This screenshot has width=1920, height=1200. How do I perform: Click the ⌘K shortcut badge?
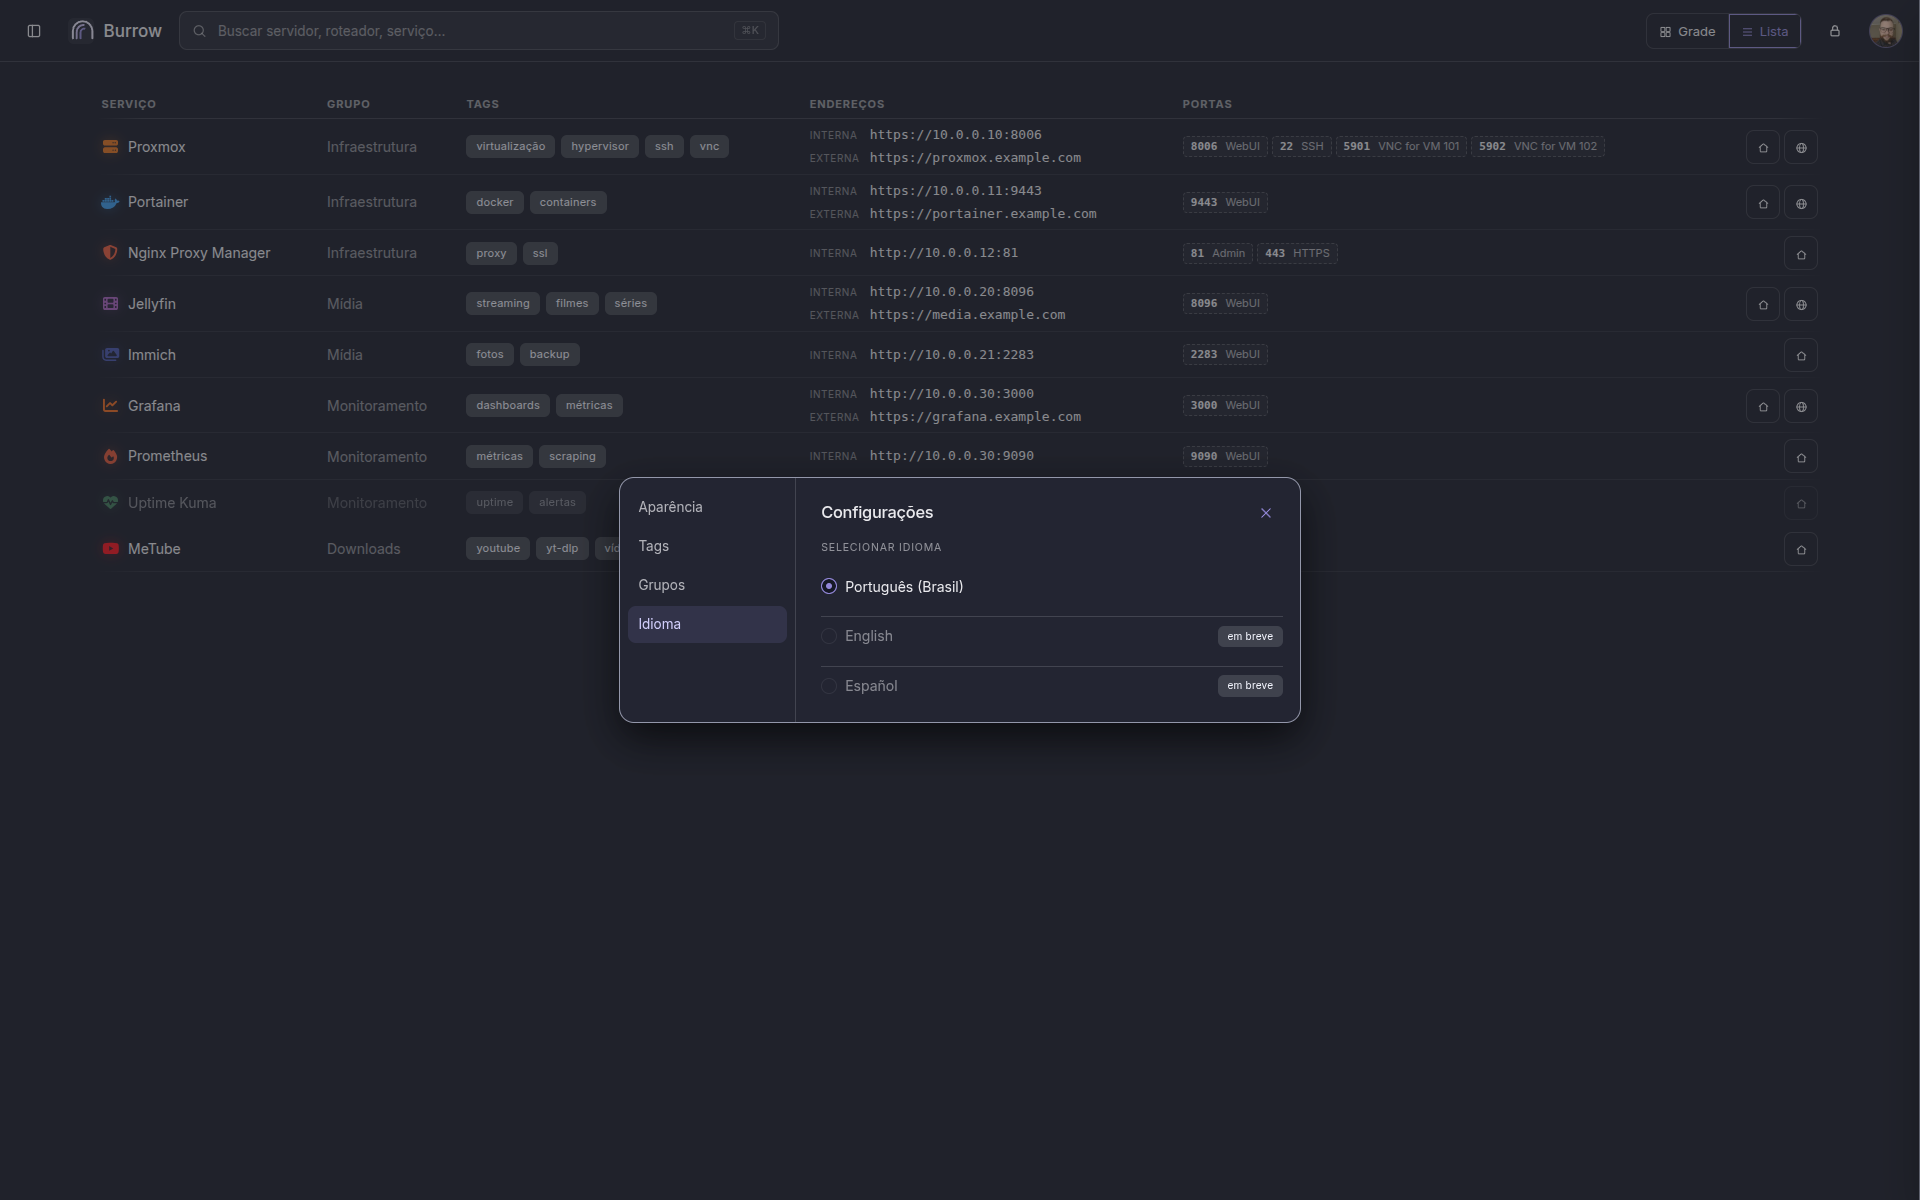coord(750,31)
